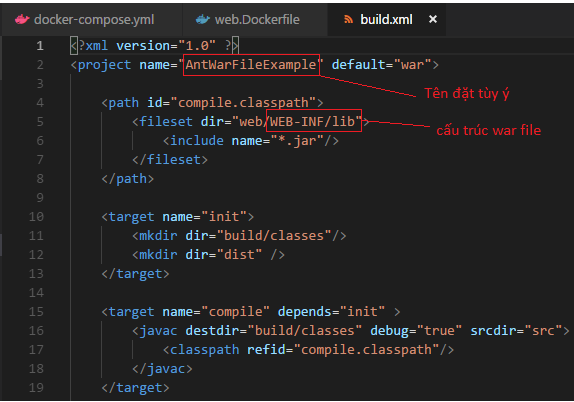Place cursor on AntWarFileExample project name
Viewport: 574px width, 402px height.
pyautogui.click(x=251, y=65)
